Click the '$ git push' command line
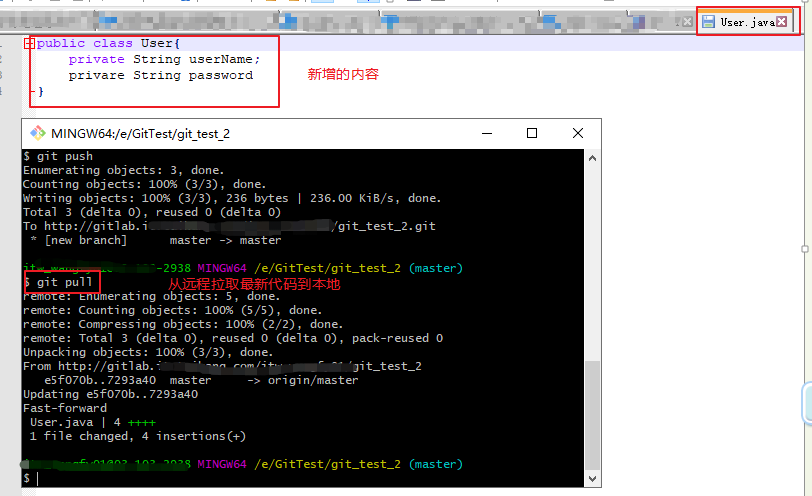Viewport: 812px width, 496px height. [58, 156]
